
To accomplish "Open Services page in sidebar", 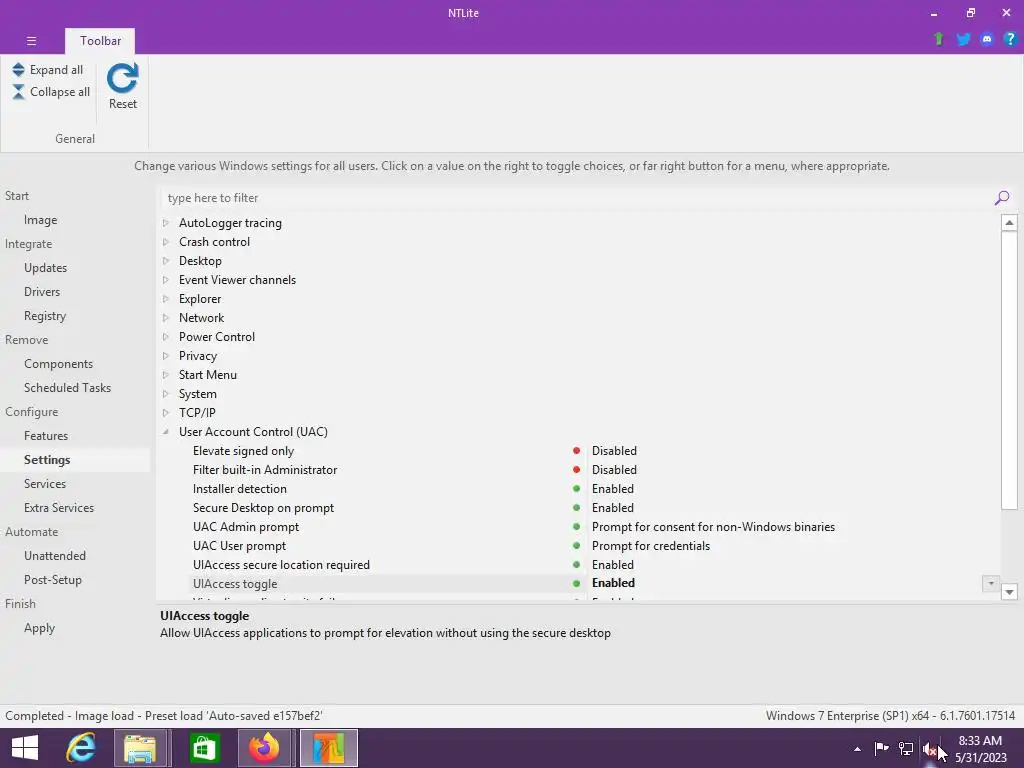I will [x=44, y=484].
